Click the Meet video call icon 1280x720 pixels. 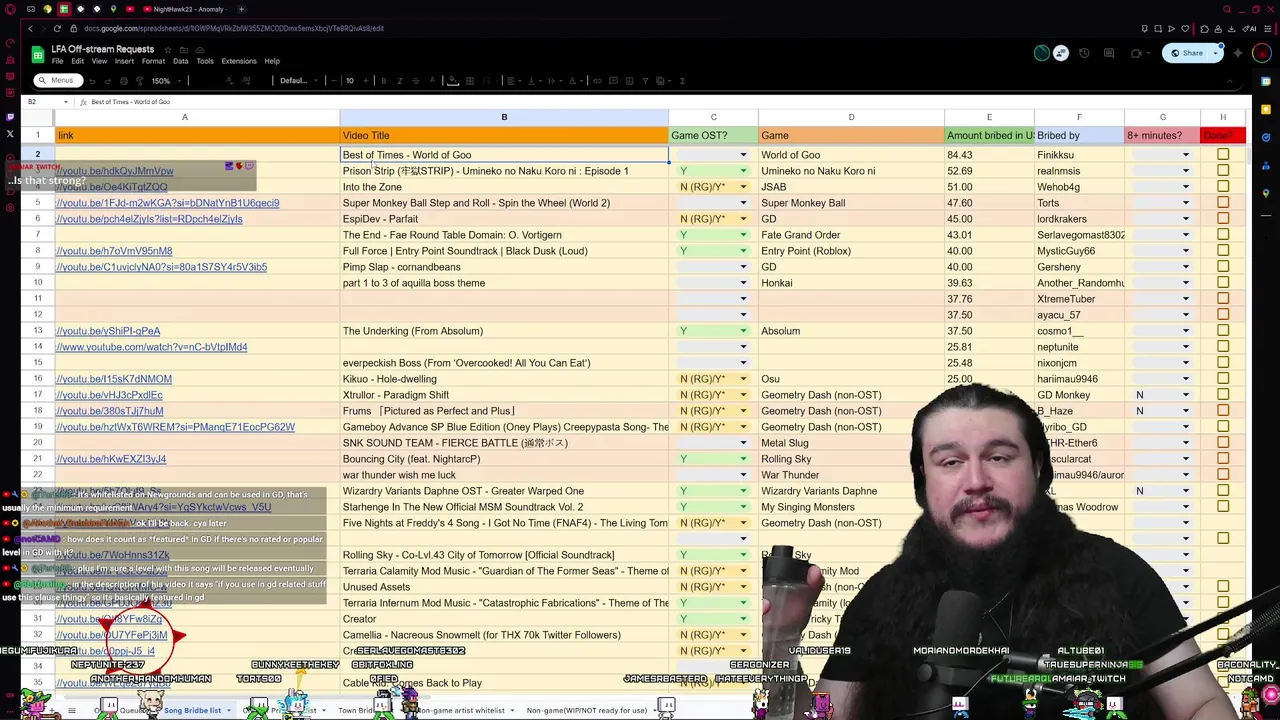point(1136,53)
